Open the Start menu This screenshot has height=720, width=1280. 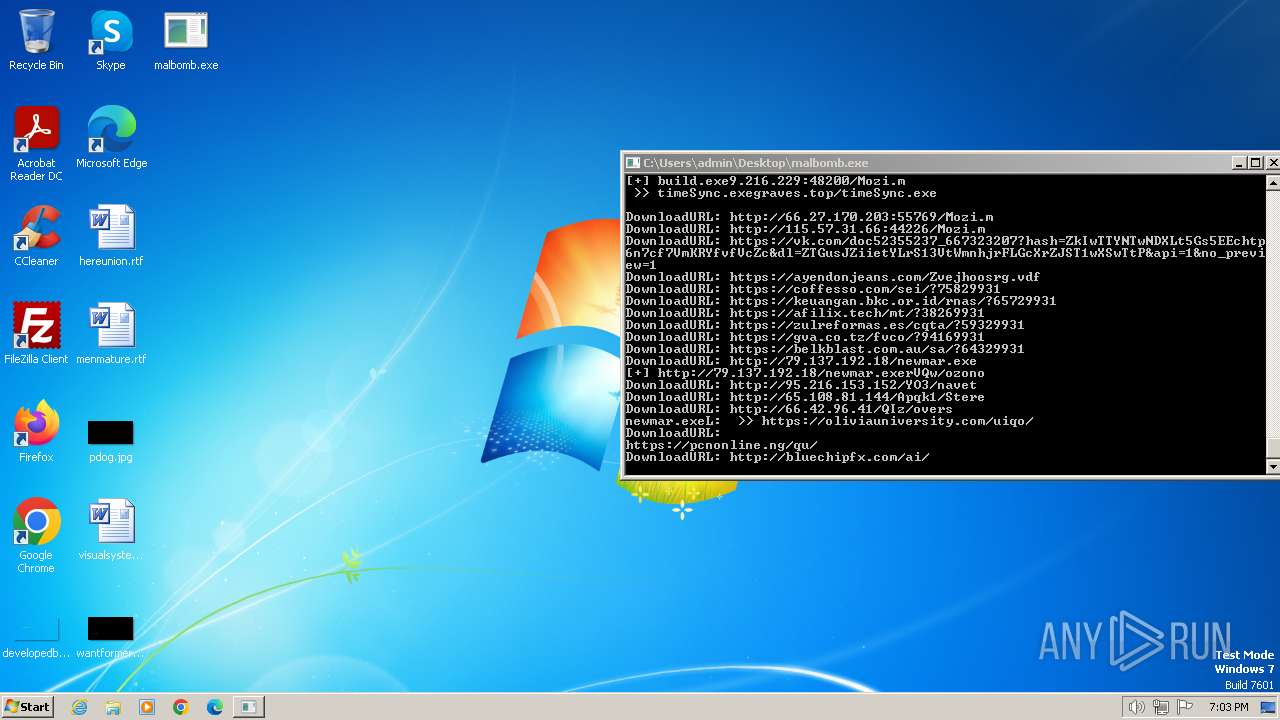click(27, 707)
